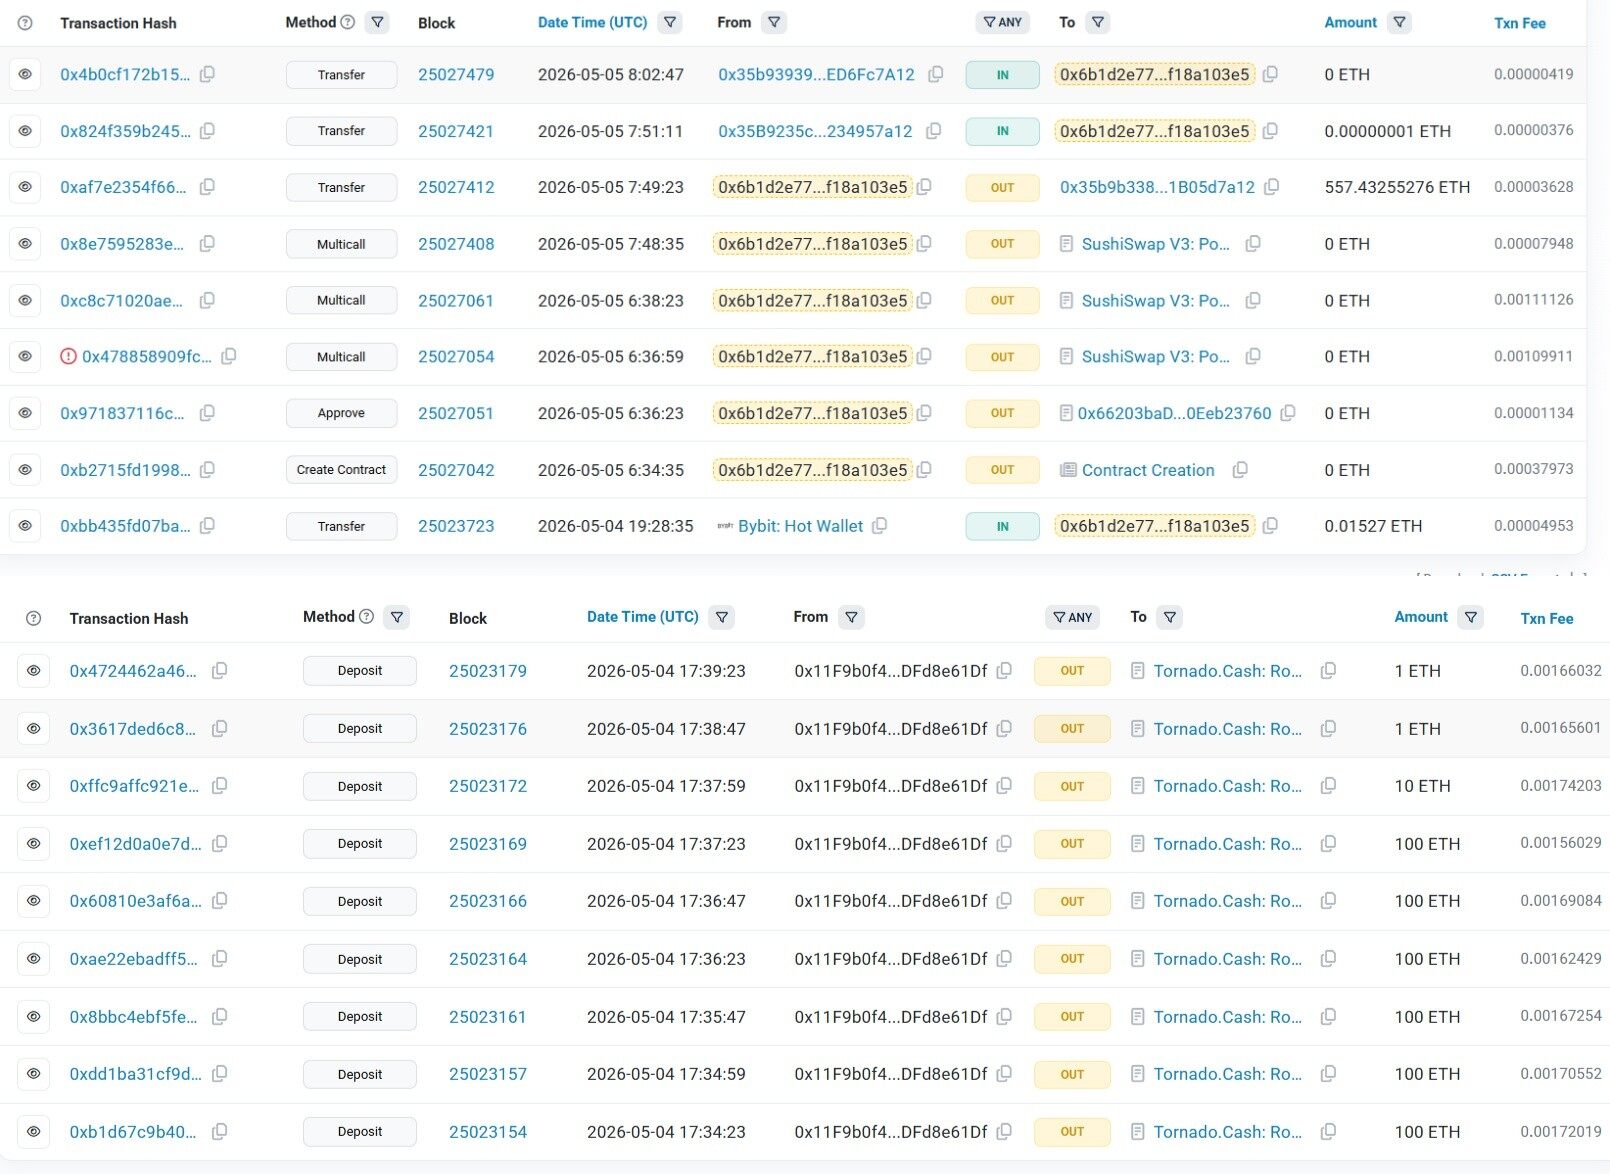Click lower Txn Fee column header

point(1546,619)
